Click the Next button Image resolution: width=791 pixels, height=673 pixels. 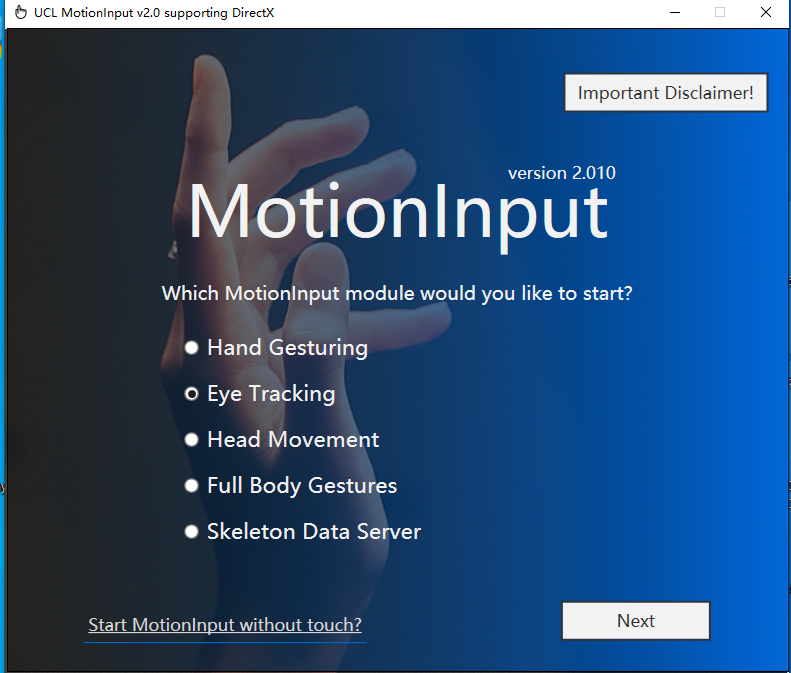[636, 621]
